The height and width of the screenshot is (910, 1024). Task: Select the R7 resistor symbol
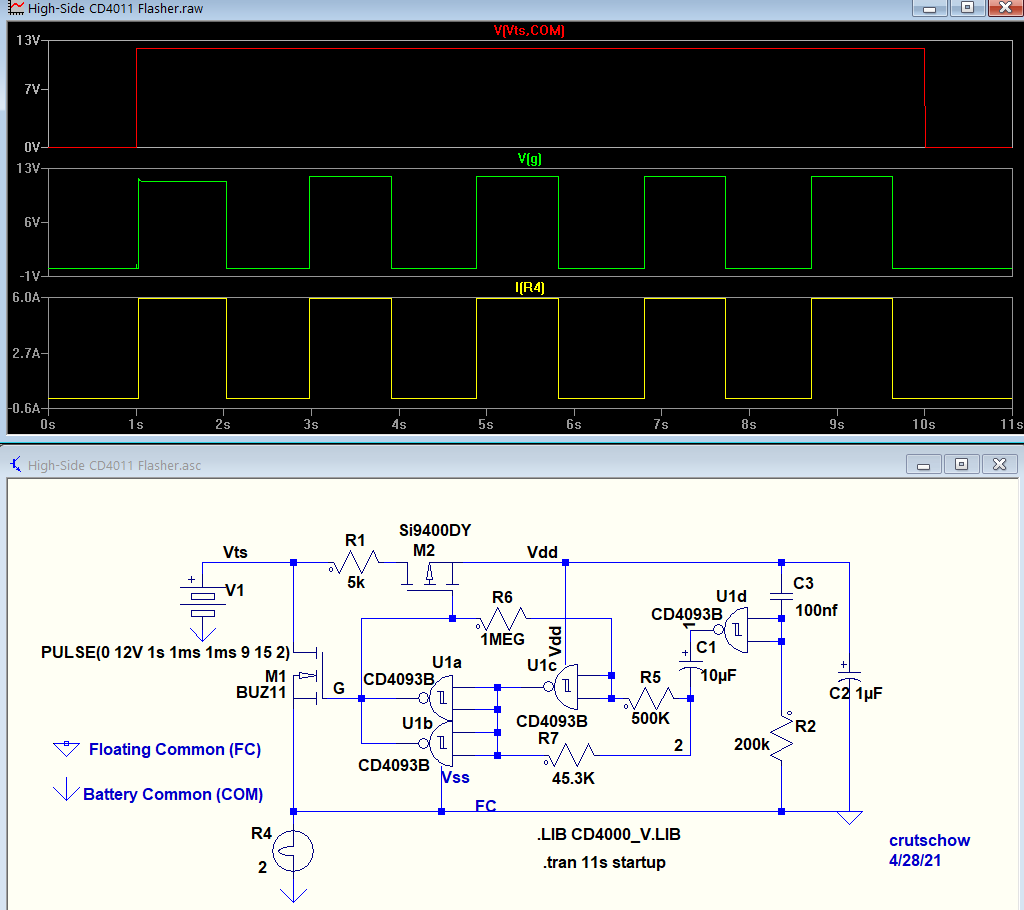coord(570,755)
